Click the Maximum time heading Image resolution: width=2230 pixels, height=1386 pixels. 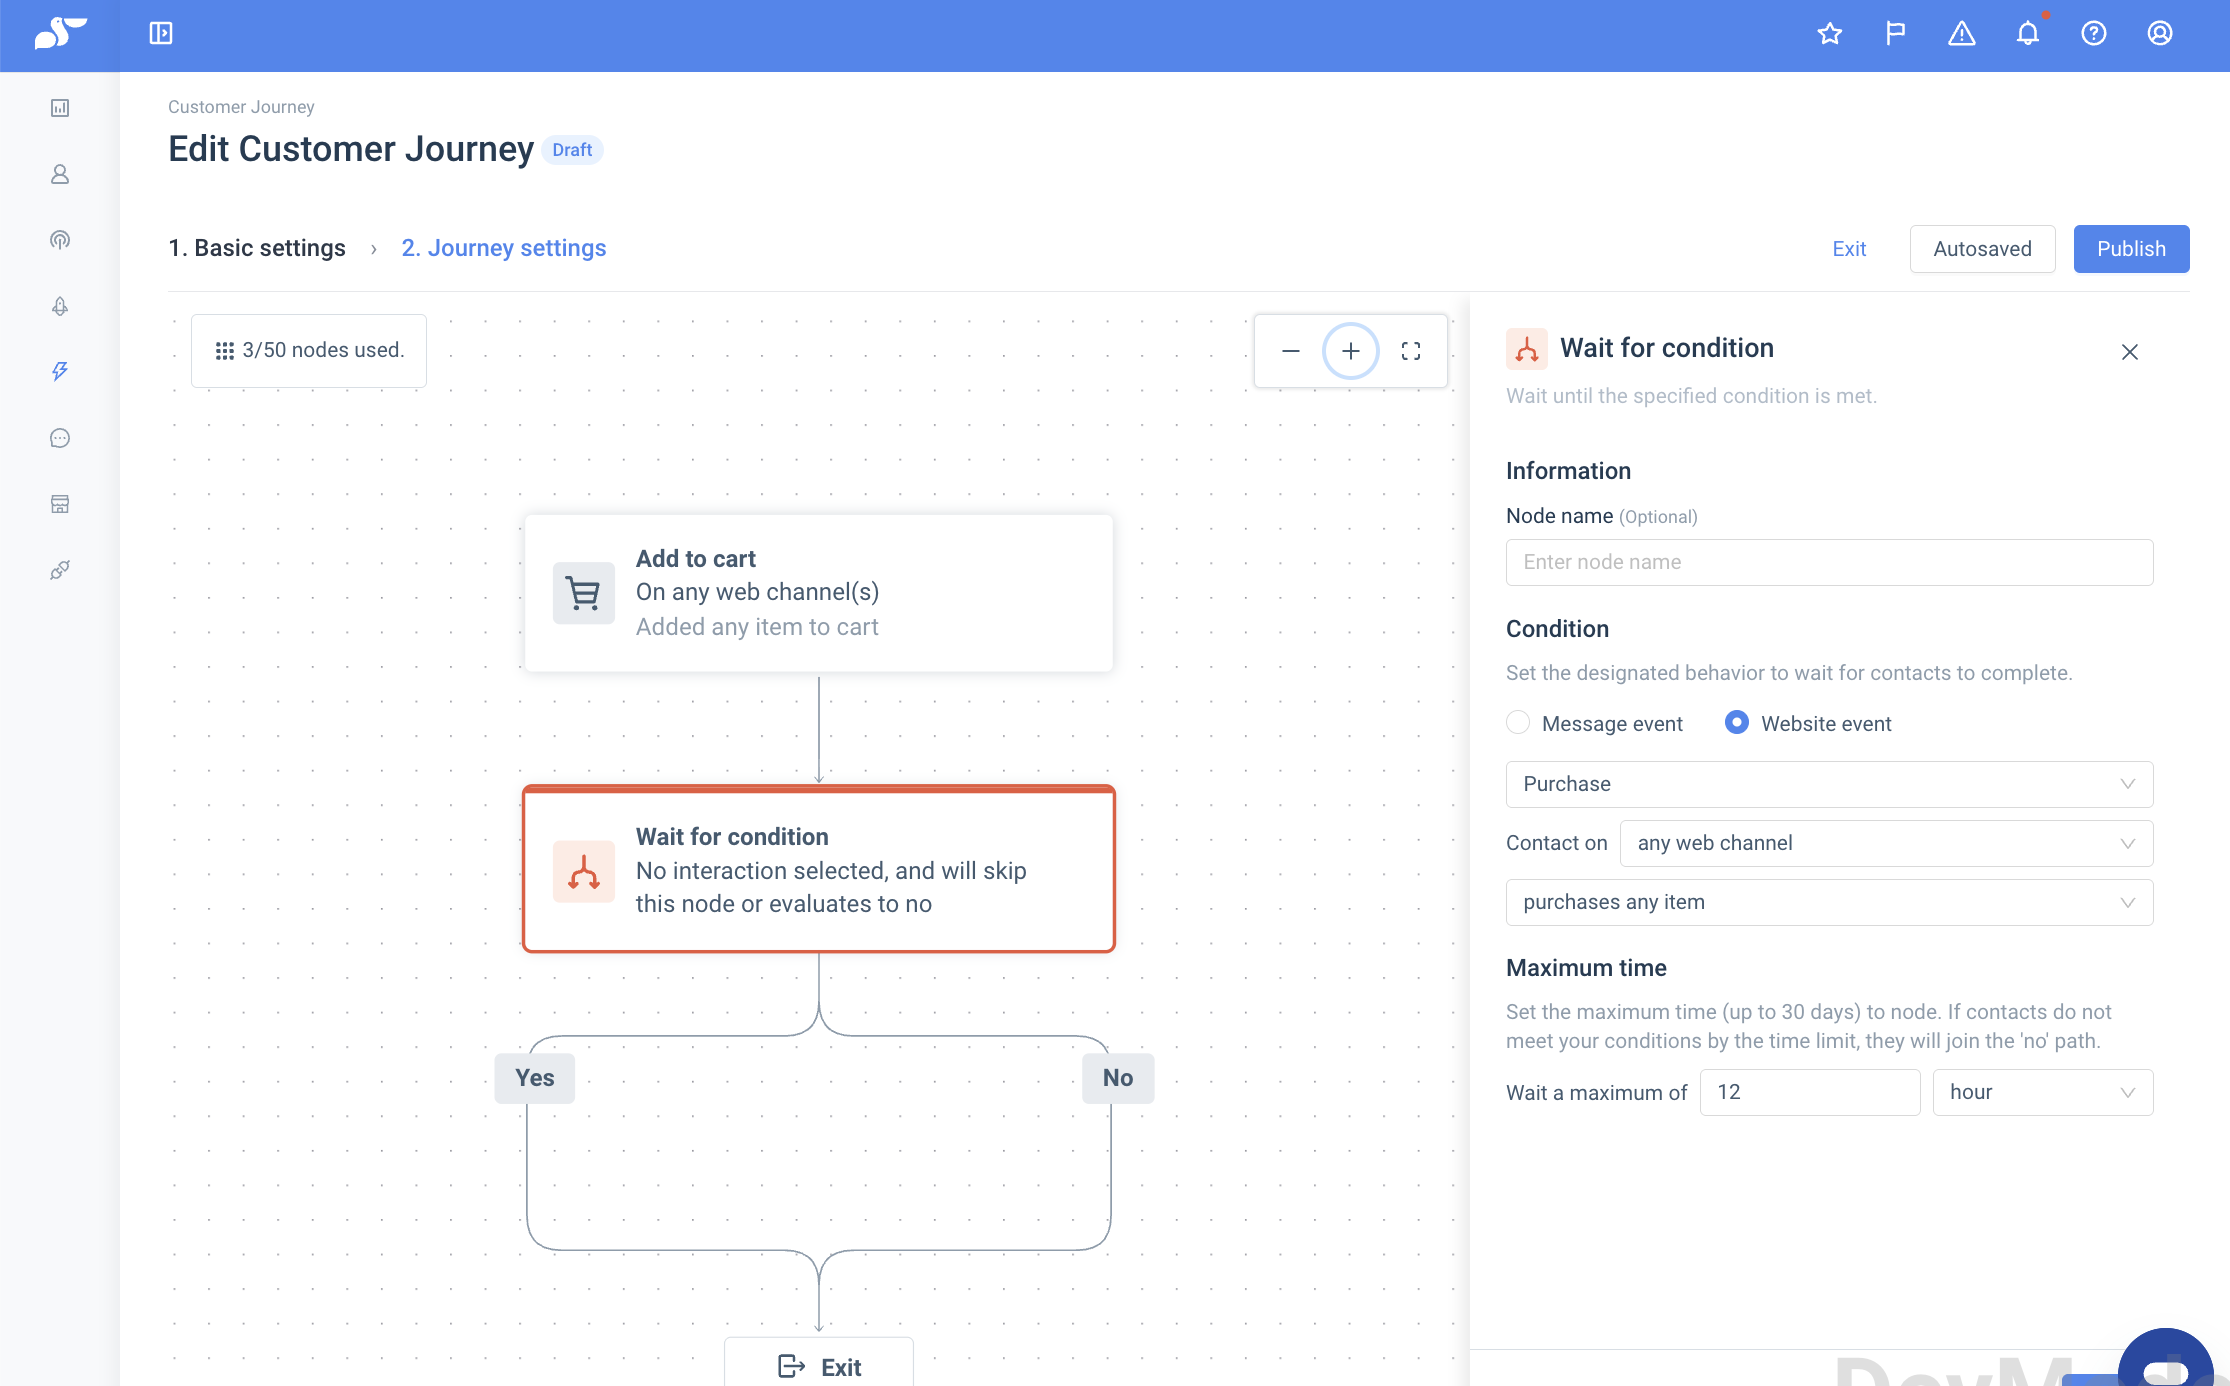pyautogui.click(x=1586, y=968)
